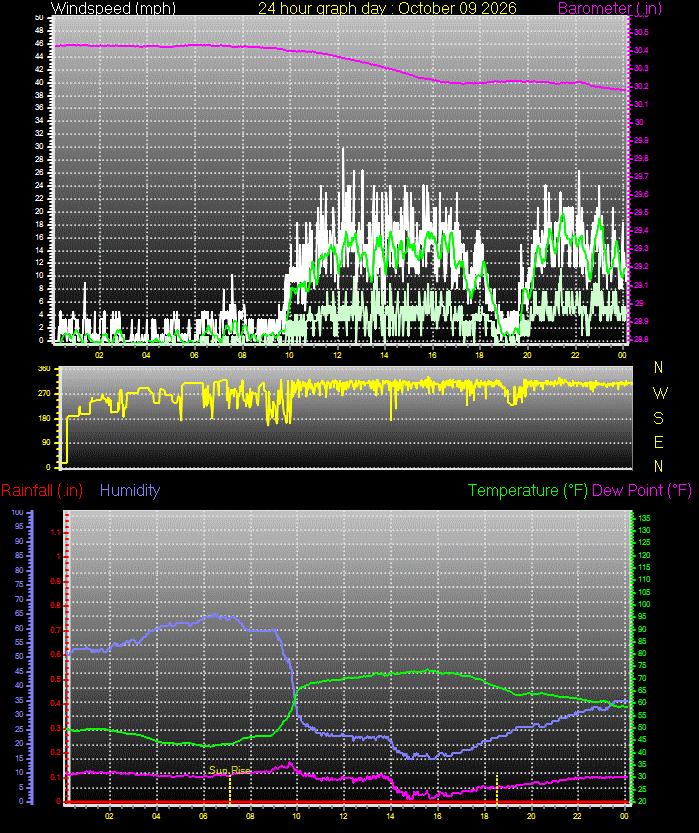This screenshot has height=833, width=699.
Task: Click hour "04" on the temperature graph time axis
Action: pyautogui.click(x=156, y=817)
